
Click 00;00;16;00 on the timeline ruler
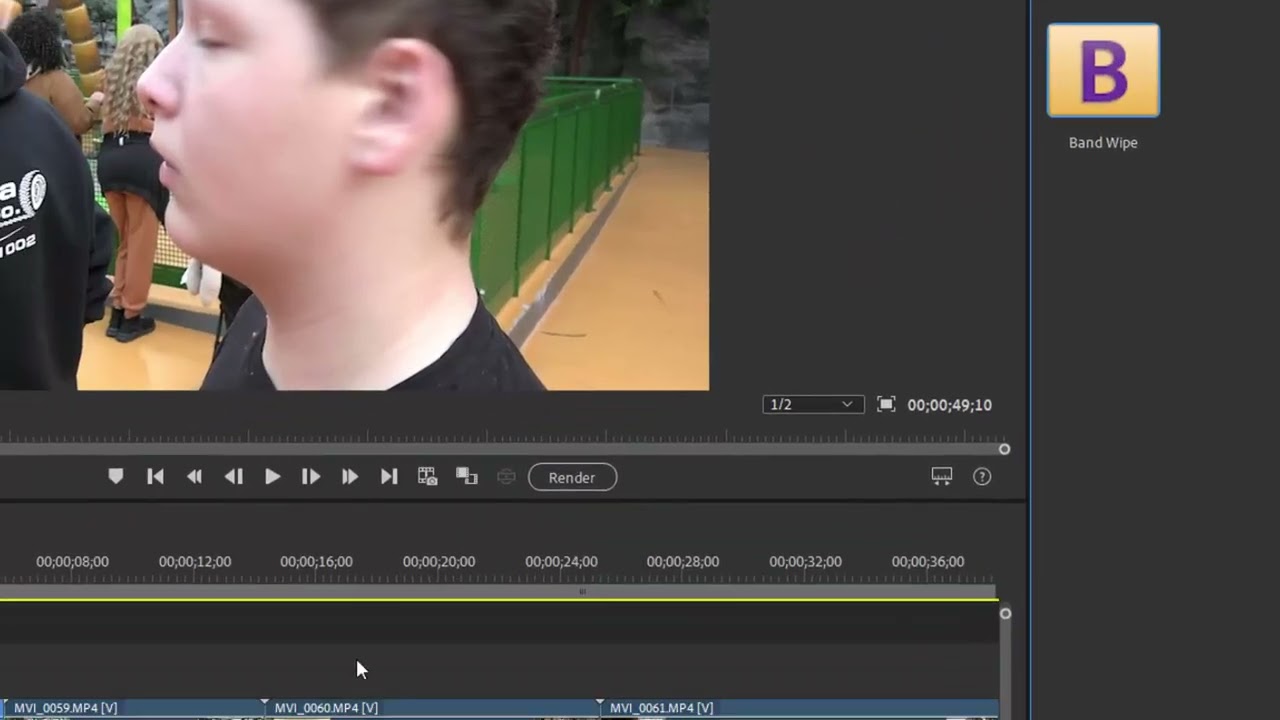(316, 562)
